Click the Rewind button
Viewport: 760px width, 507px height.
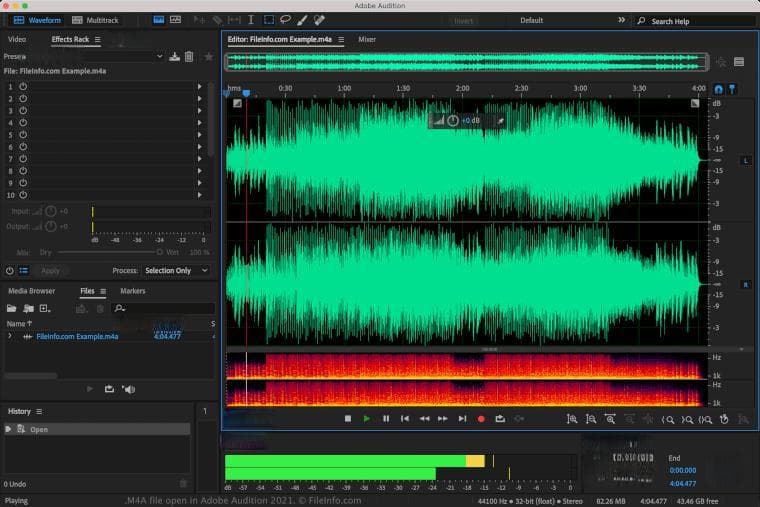[x=424, y=419]
